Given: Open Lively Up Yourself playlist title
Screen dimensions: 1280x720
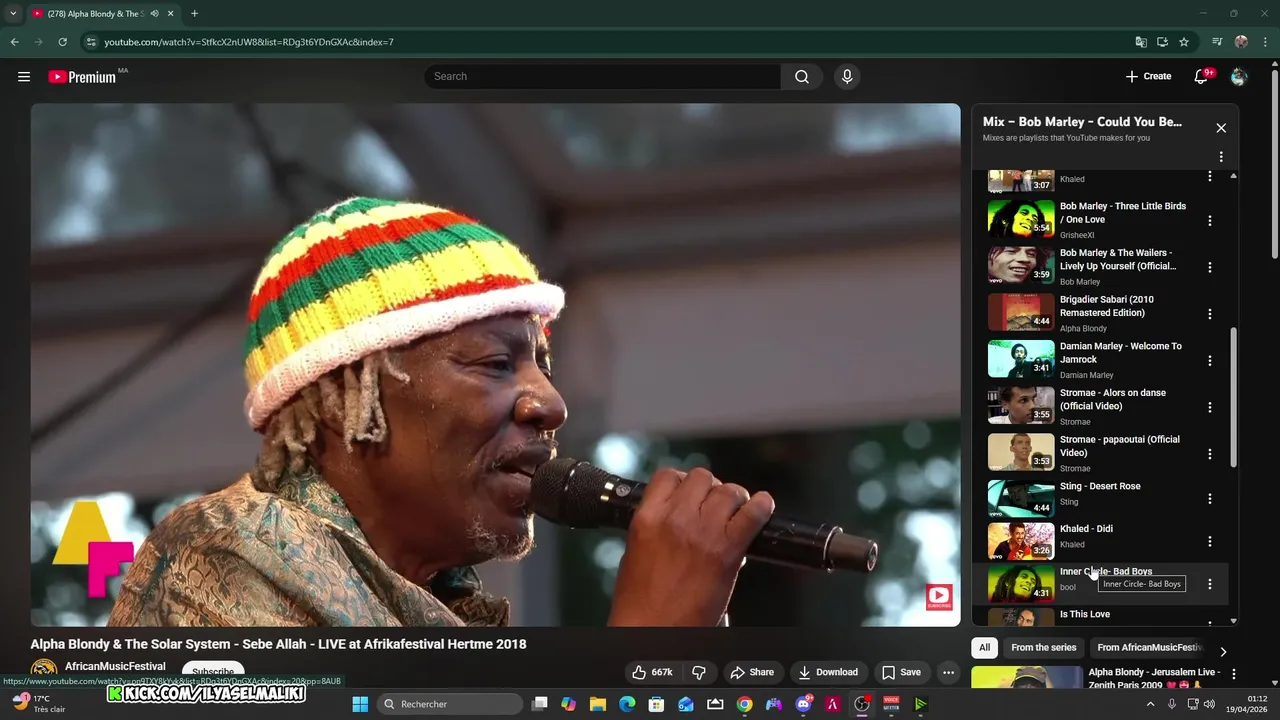Looking at the screenshot, I should pos(1118,259).
